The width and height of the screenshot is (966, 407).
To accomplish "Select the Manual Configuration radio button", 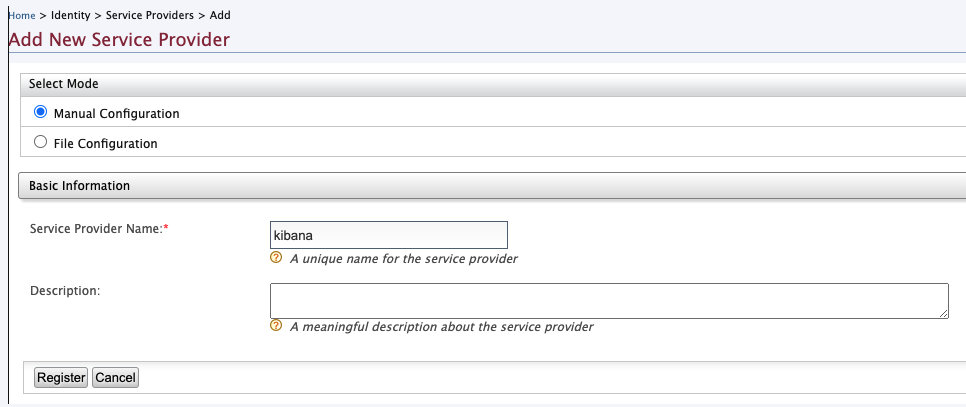I will tap(41, 113).
